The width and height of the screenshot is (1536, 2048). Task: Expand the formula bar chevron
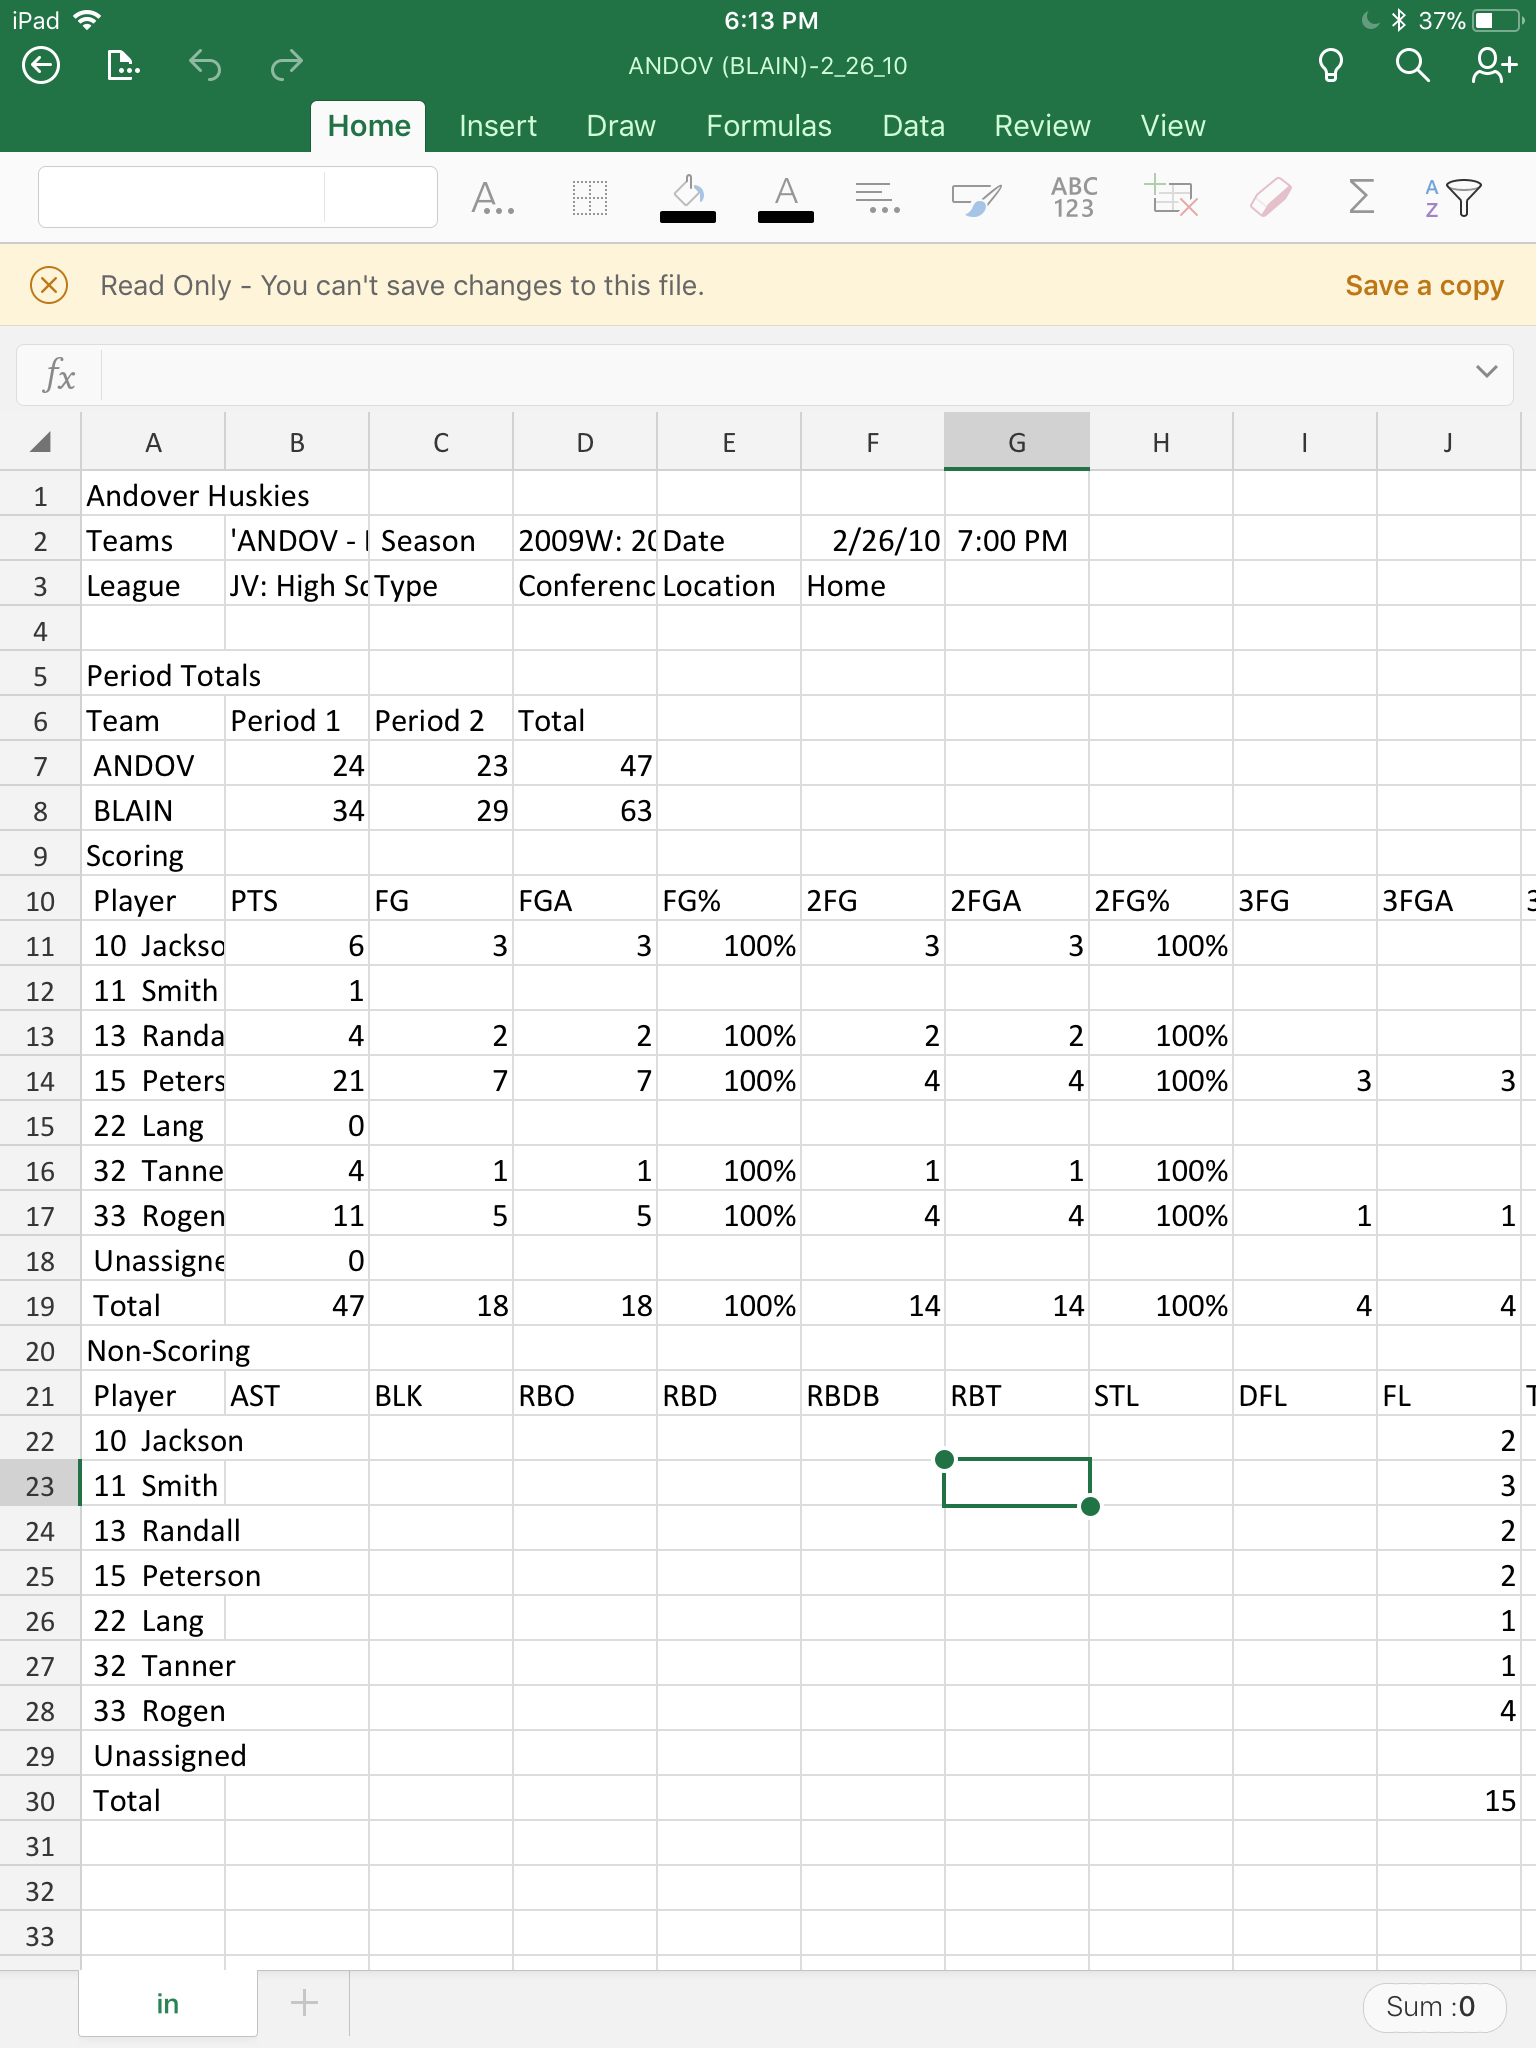pyautogui.click(x=1486, y=372)
